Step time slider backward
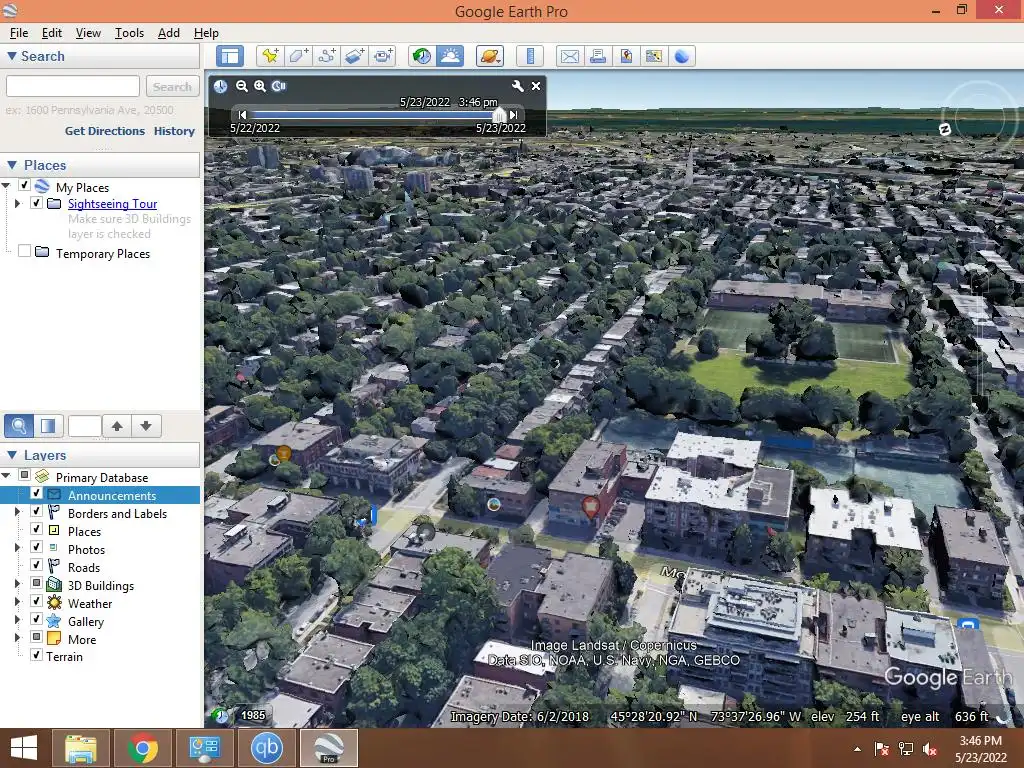1024x768 pixels. coord(242,115)
